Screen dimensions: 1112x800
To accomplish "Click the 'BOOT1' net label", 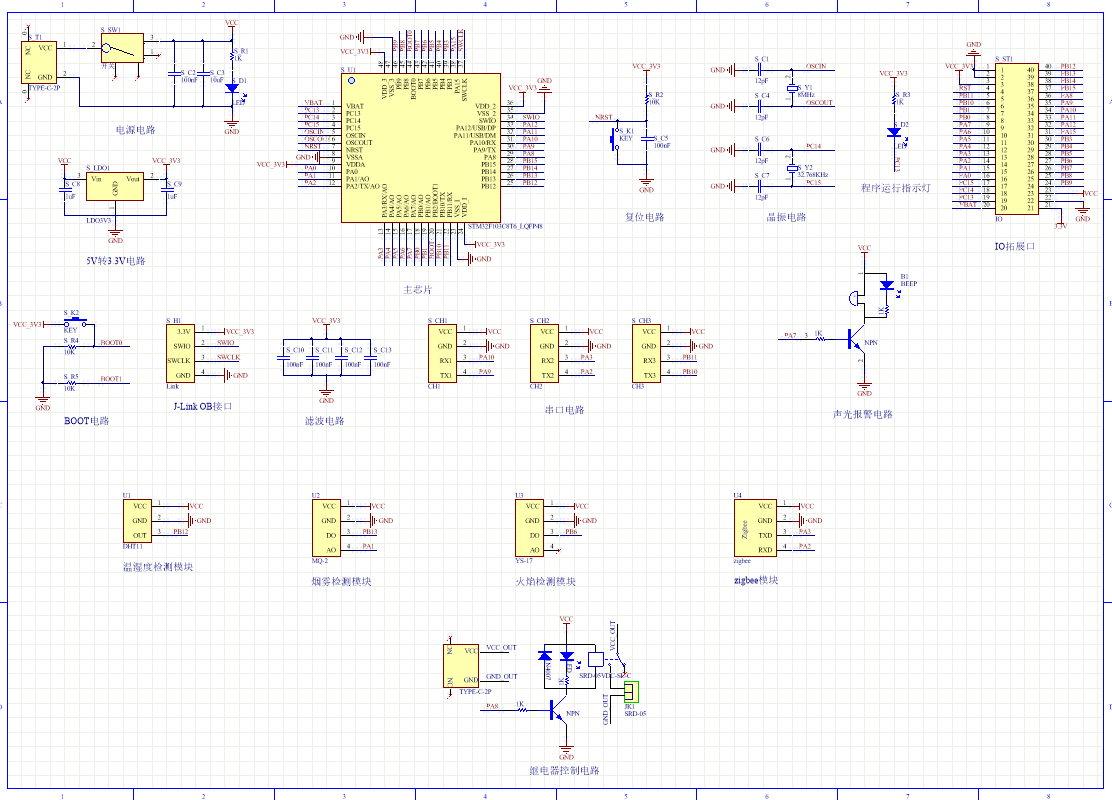I will click(111, 379).
